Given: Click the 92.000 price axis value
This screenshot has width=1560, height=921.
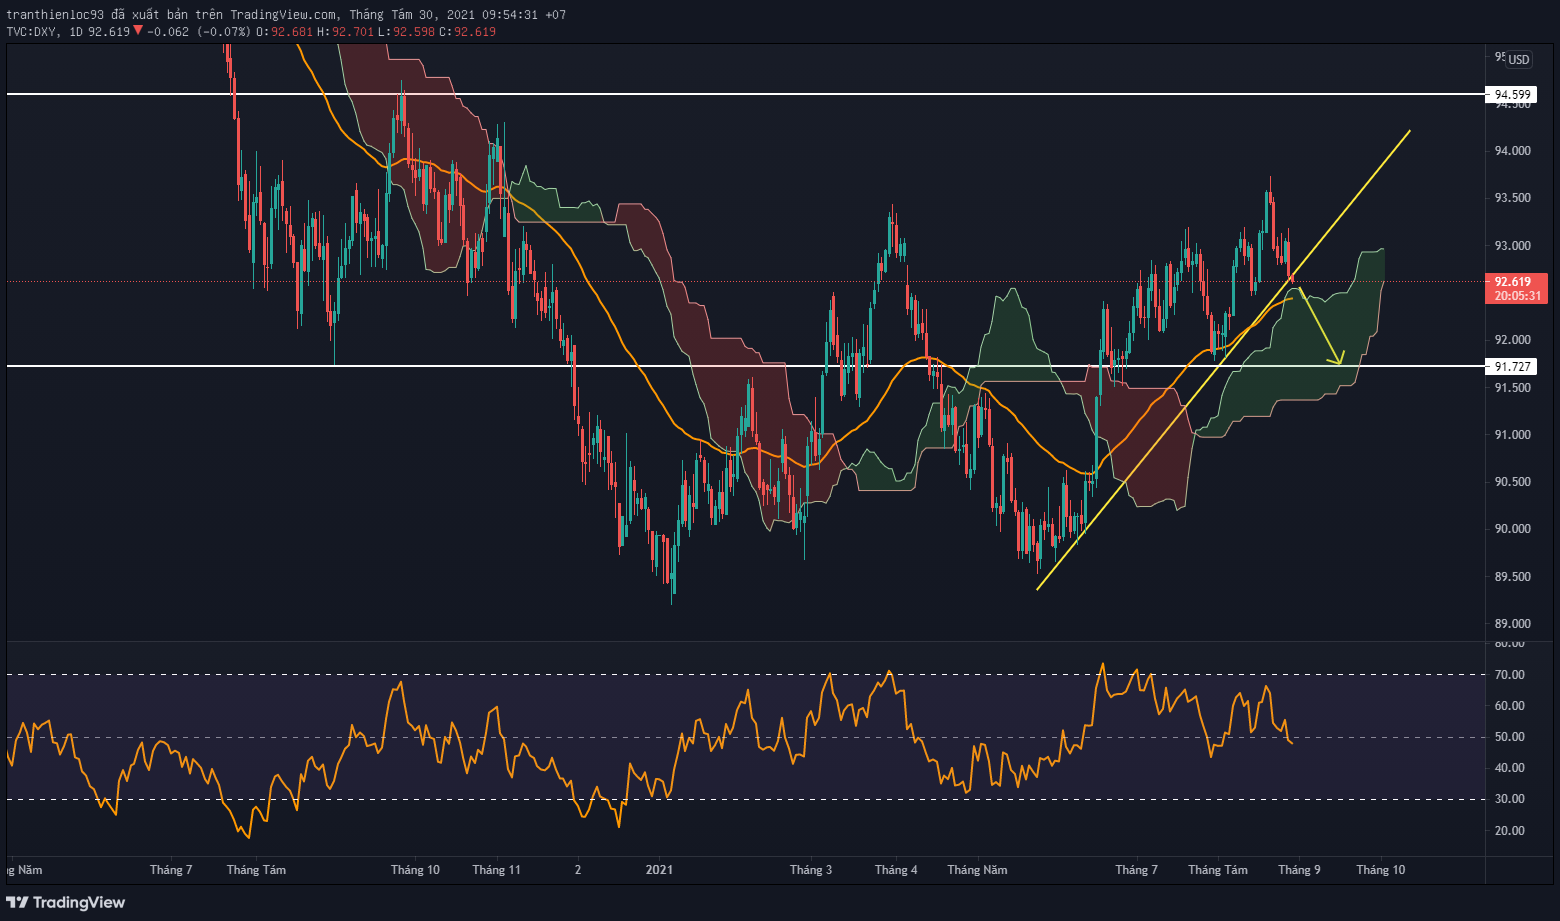Looking at the screenshot, I should click(1512, 340).
